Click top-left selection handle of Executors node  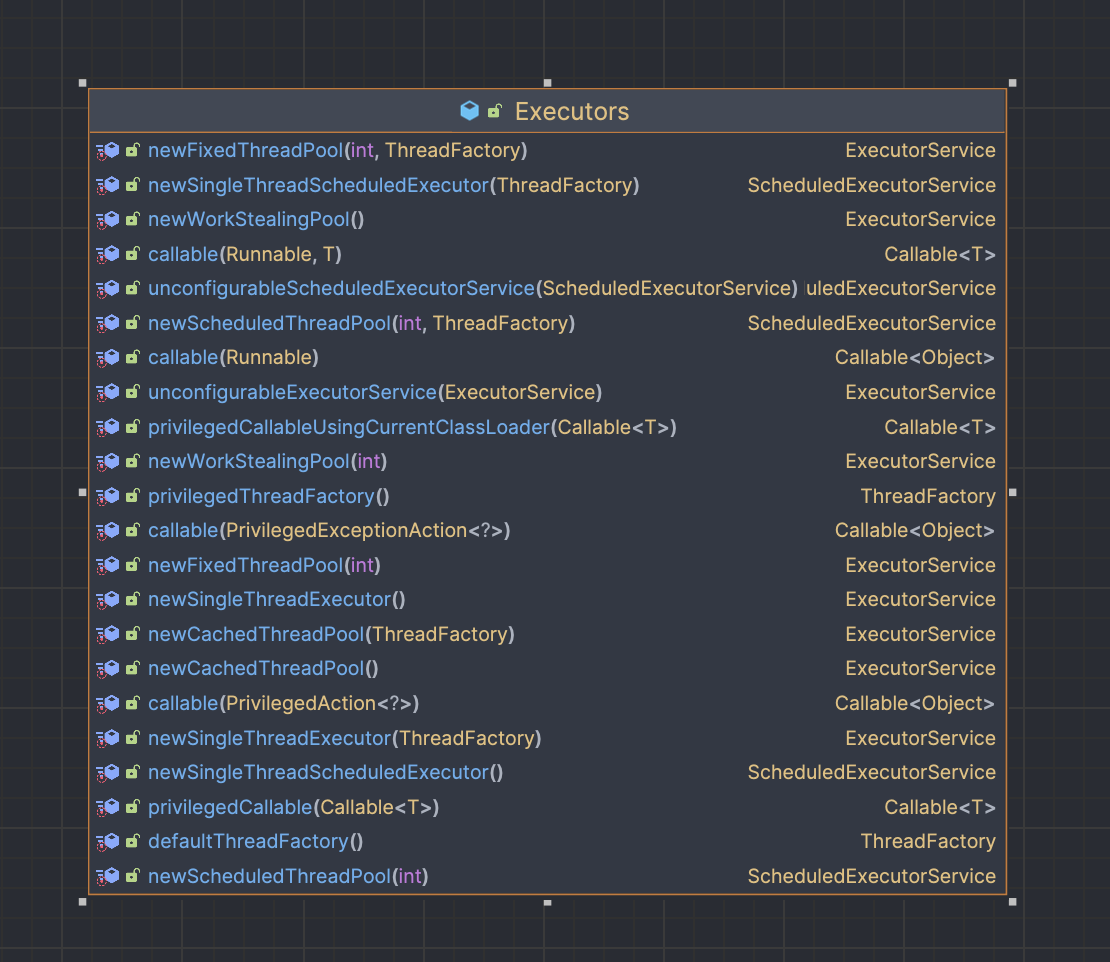[83, 83]
